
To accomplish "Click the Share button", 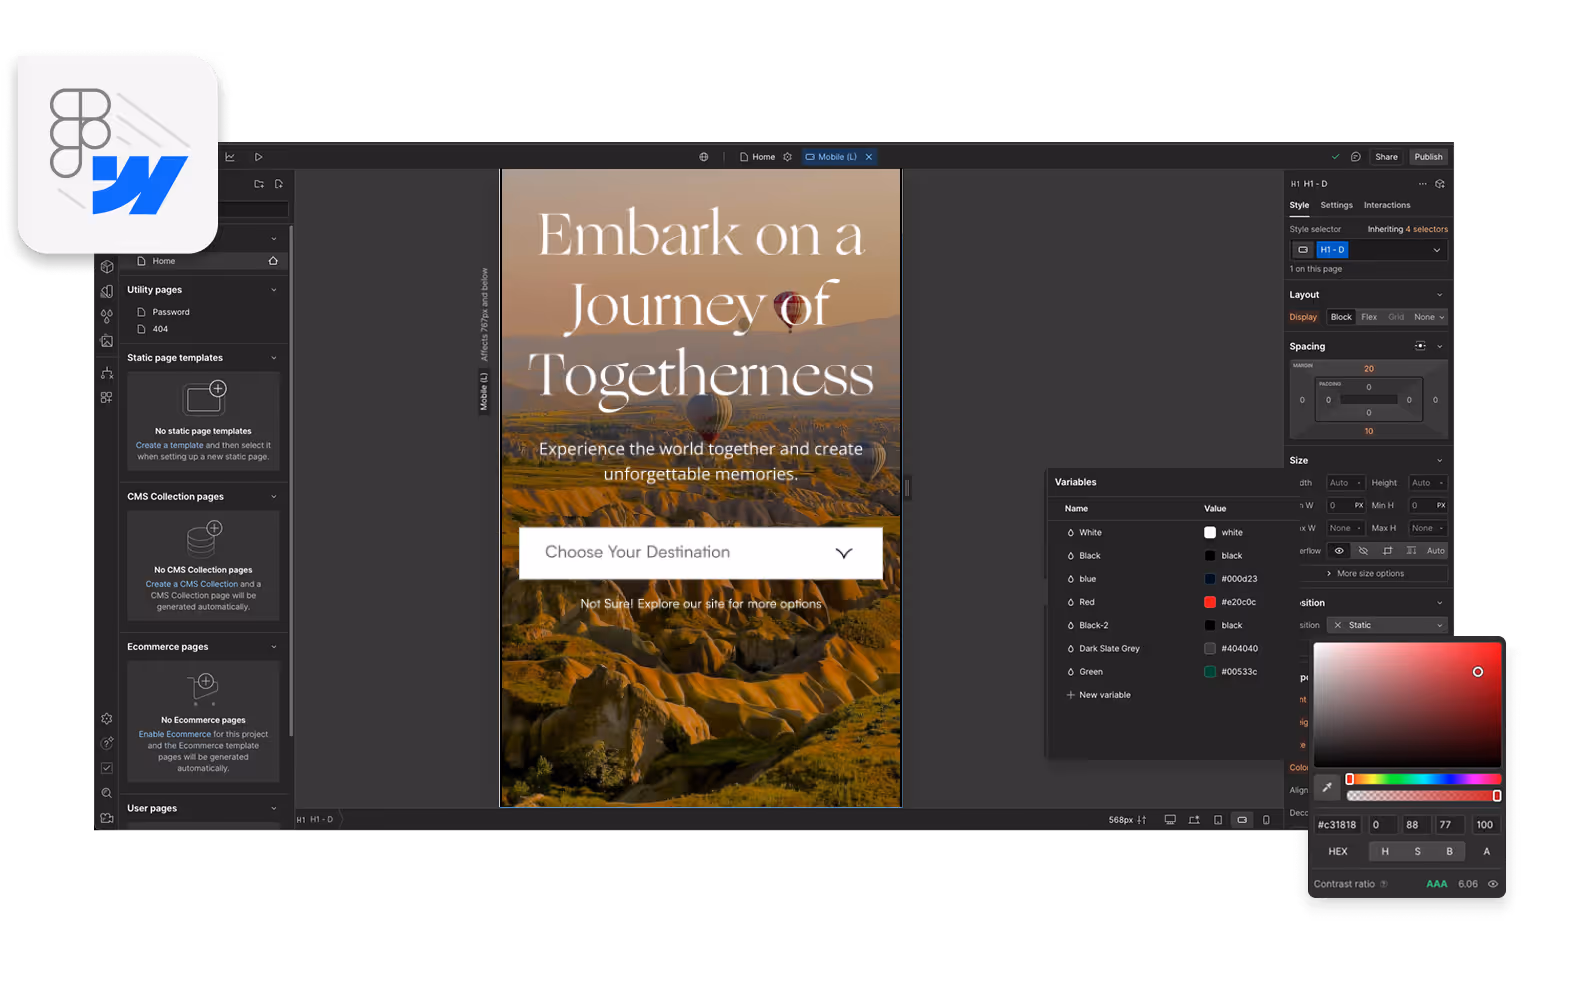I will click(1386, 157).
